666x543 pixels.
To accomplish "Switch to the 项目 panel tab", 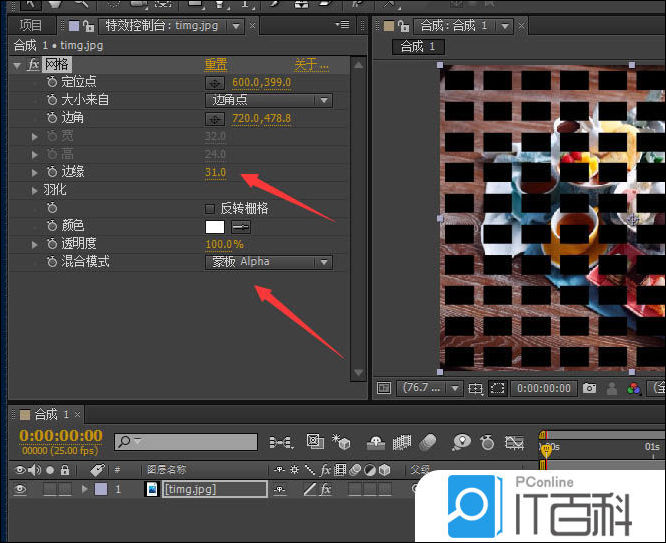I will click(x=31, y=25).
